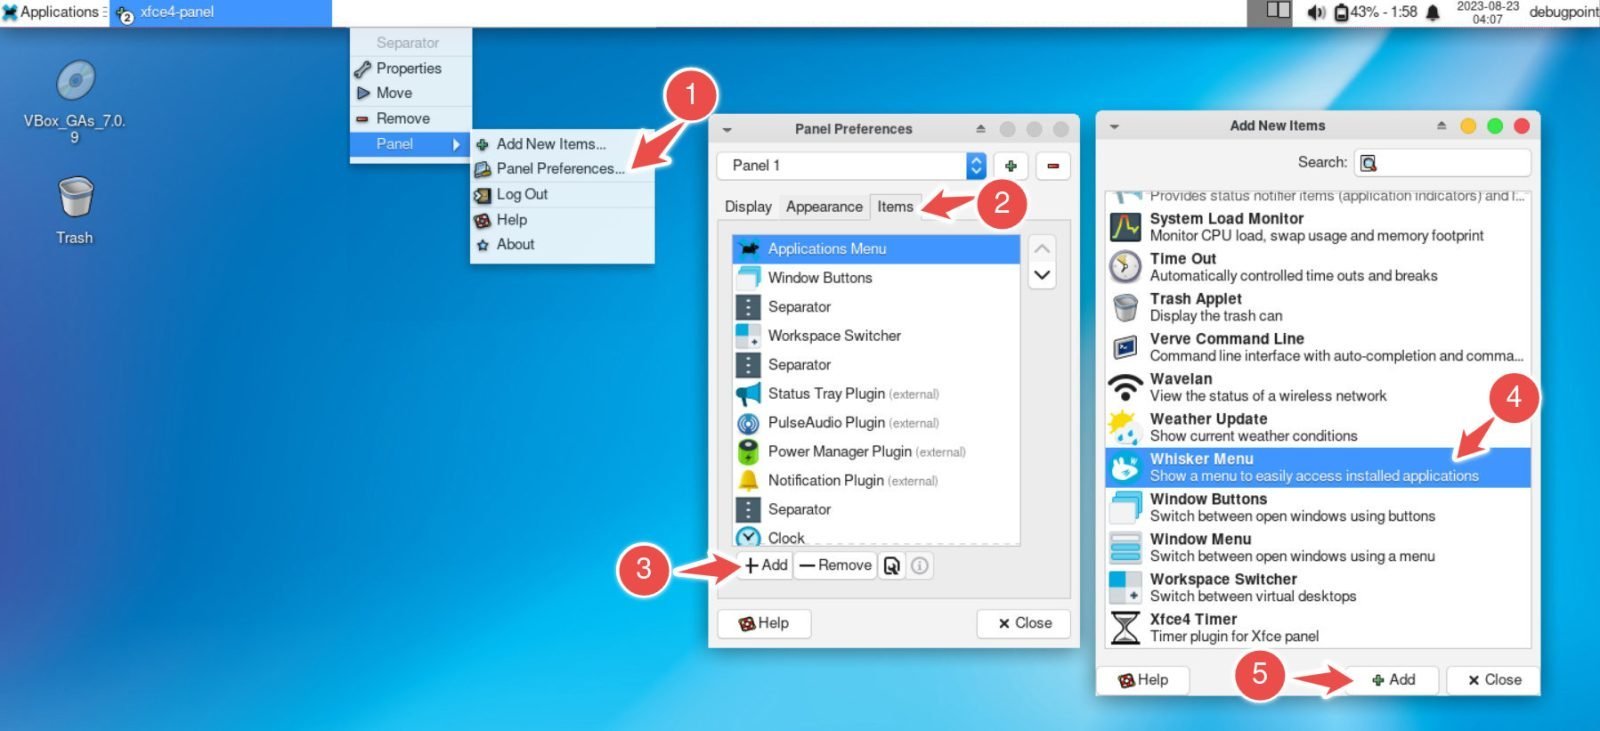Expand the Panel submenu entry
The height and width of the screenshot is (731, 1600).
point(410,144)
